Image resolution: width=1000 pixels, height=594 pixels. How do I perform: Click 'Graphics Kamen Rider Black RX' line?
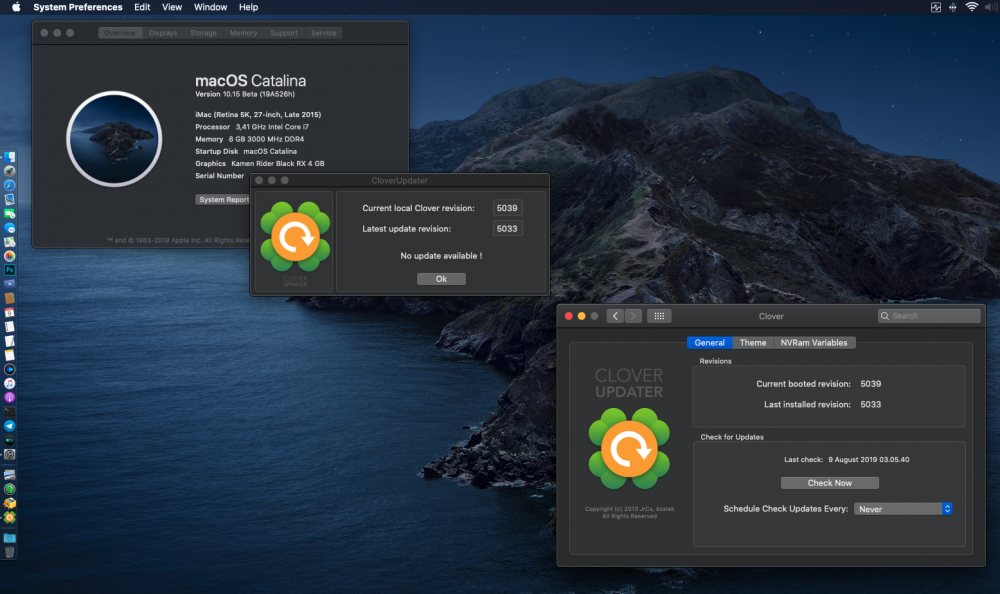pyautogui.click(x=260, y=163)
